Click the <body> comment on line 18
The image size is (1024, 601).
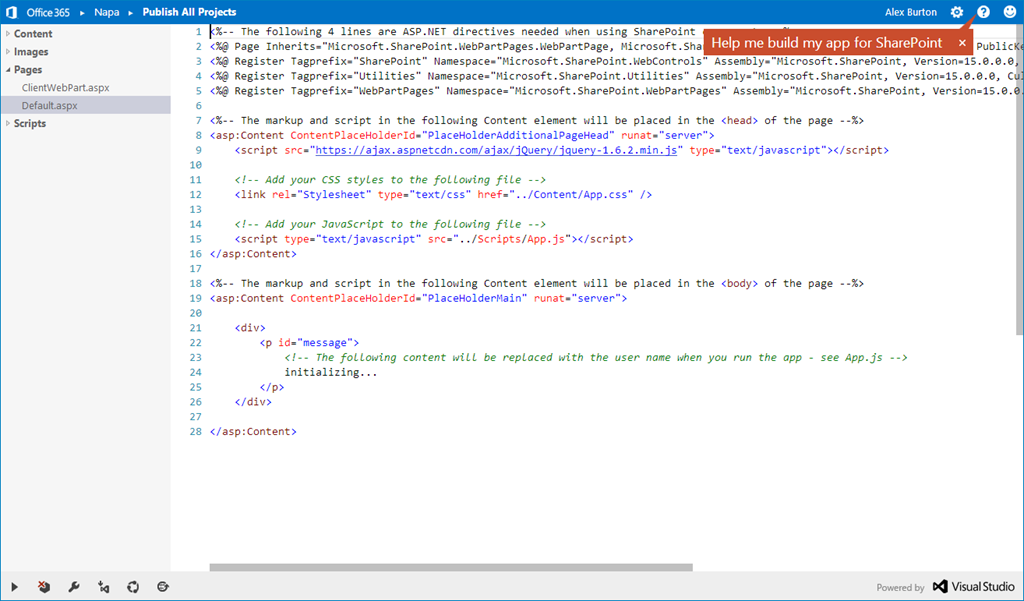(537, 284)
